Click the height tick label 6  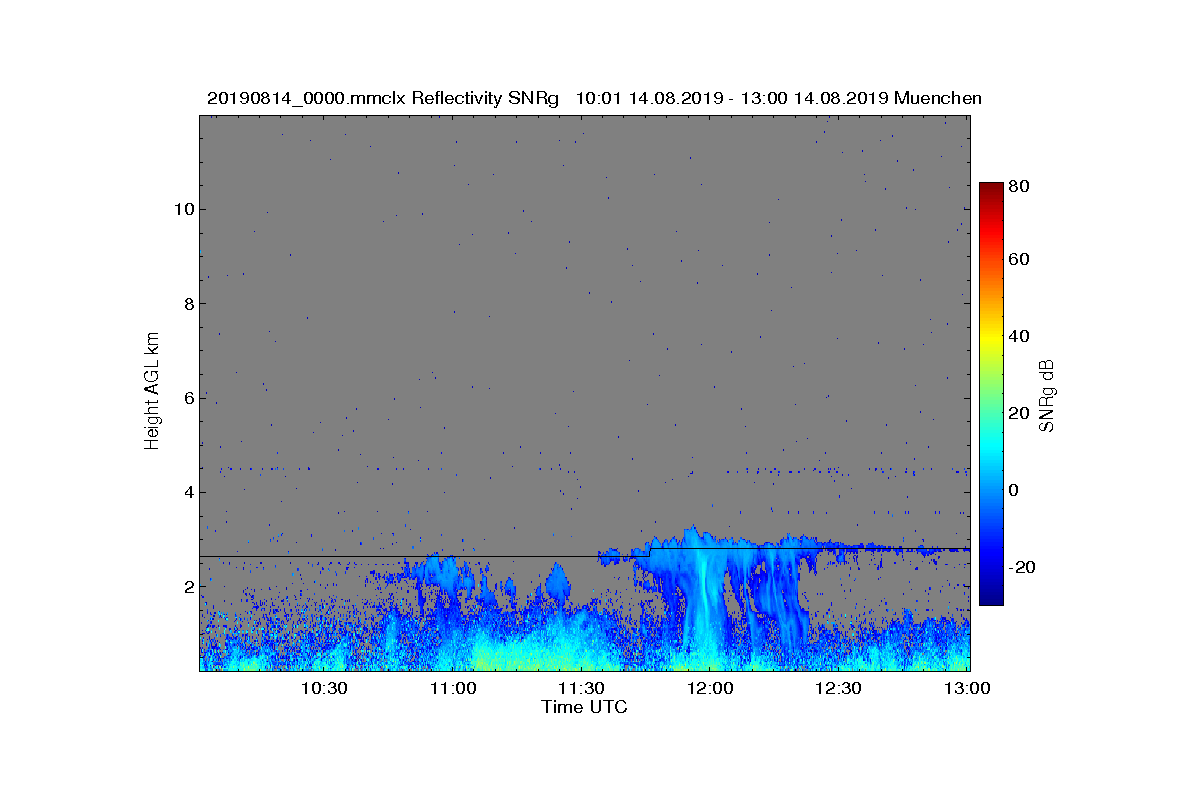click(188, 398)
